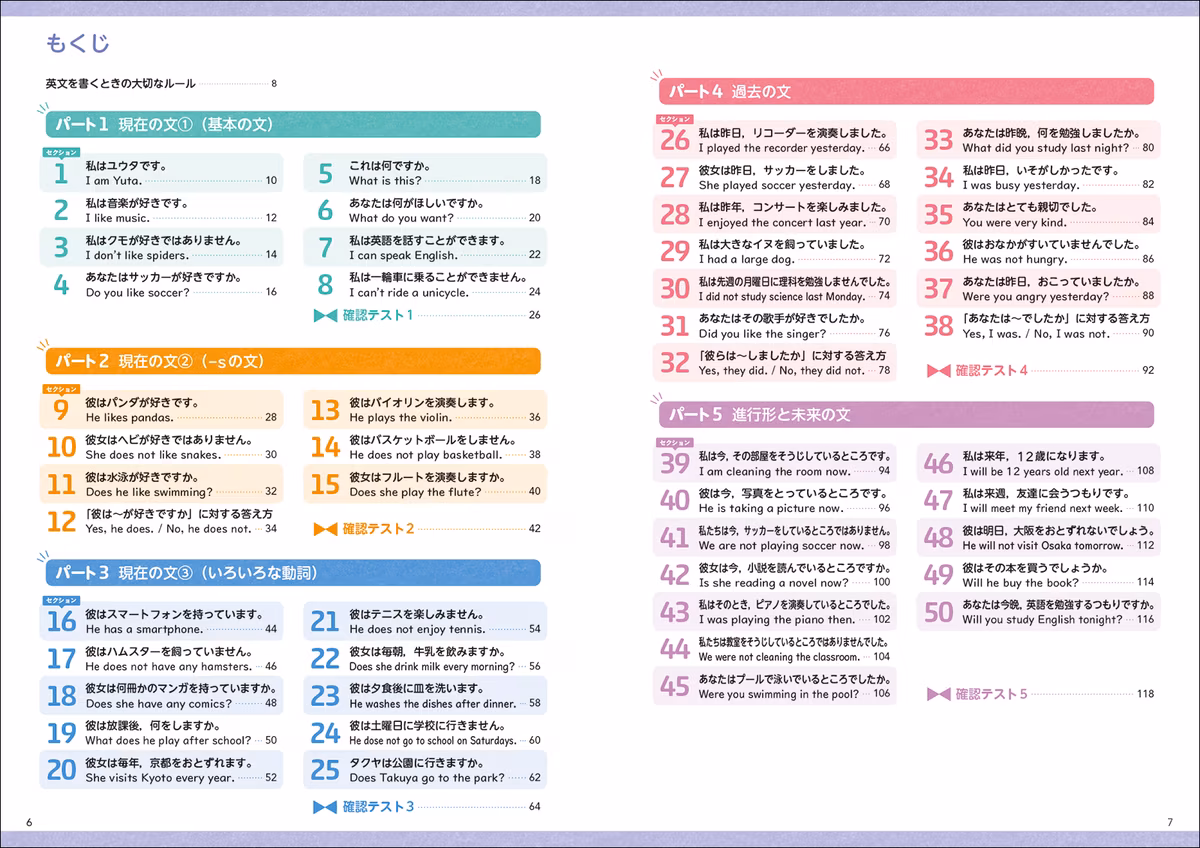1200x848 pixels.
Task: Open the 英文を書くときの大切なルール entry
Action: tap(161, 83)
